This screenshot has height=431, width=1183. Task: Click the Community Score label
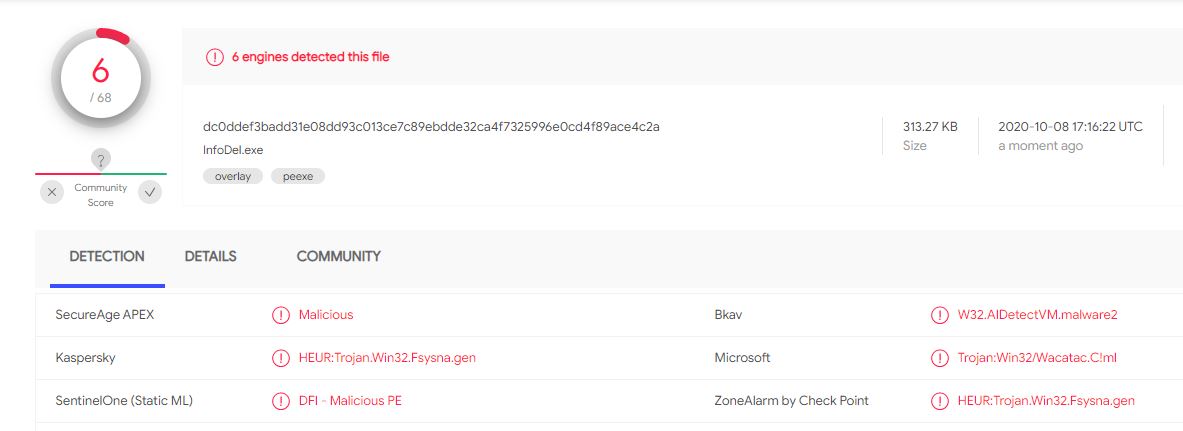(100, 195)
